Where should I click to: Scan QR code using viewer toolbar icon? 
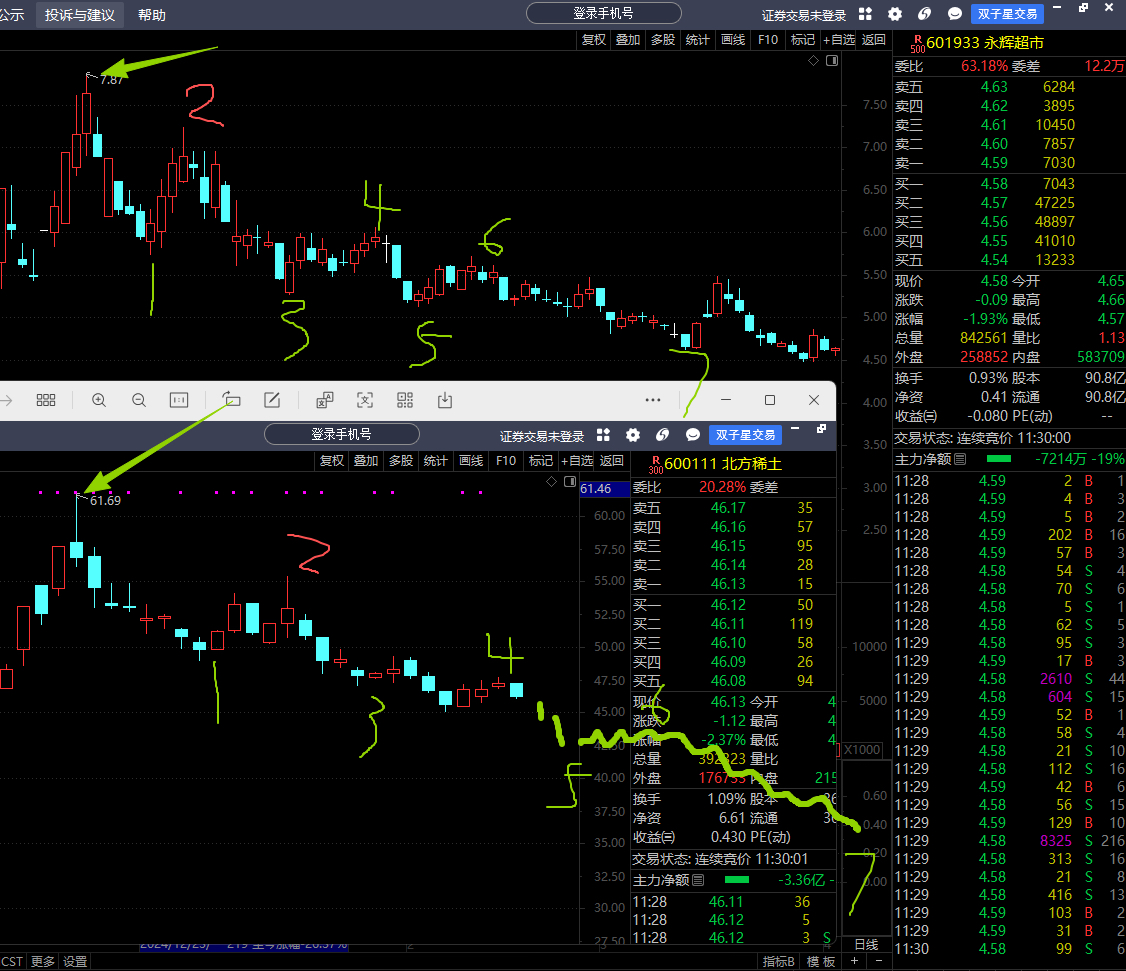[405, 400]
